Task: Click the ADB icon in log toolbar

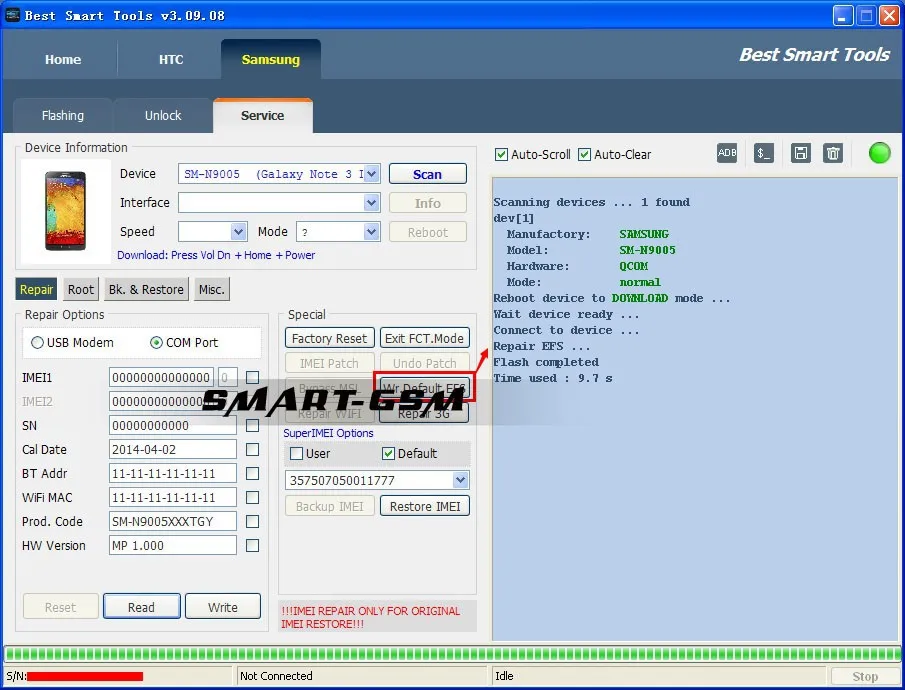Action: 727,153
